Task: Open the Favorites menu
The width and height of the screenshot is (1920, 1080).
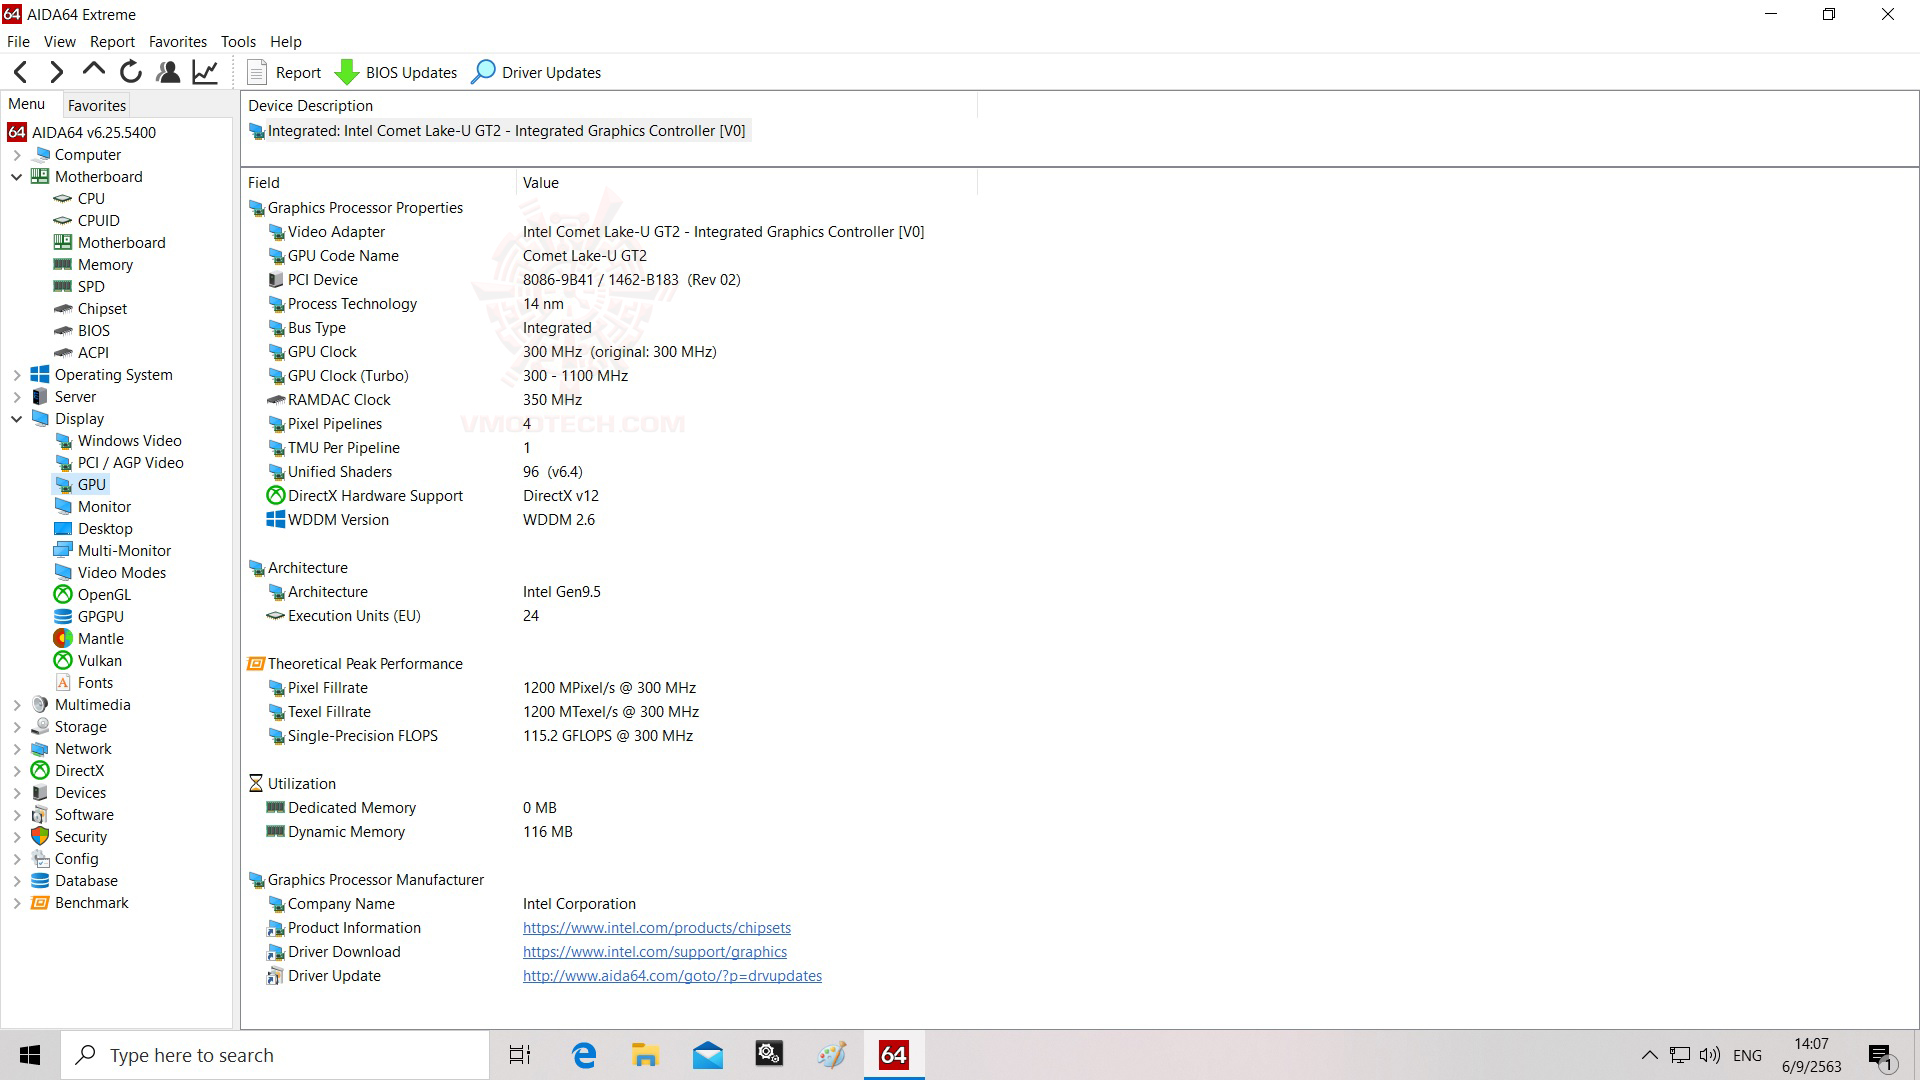Action: pyautogui.click(x=177, y=41)
